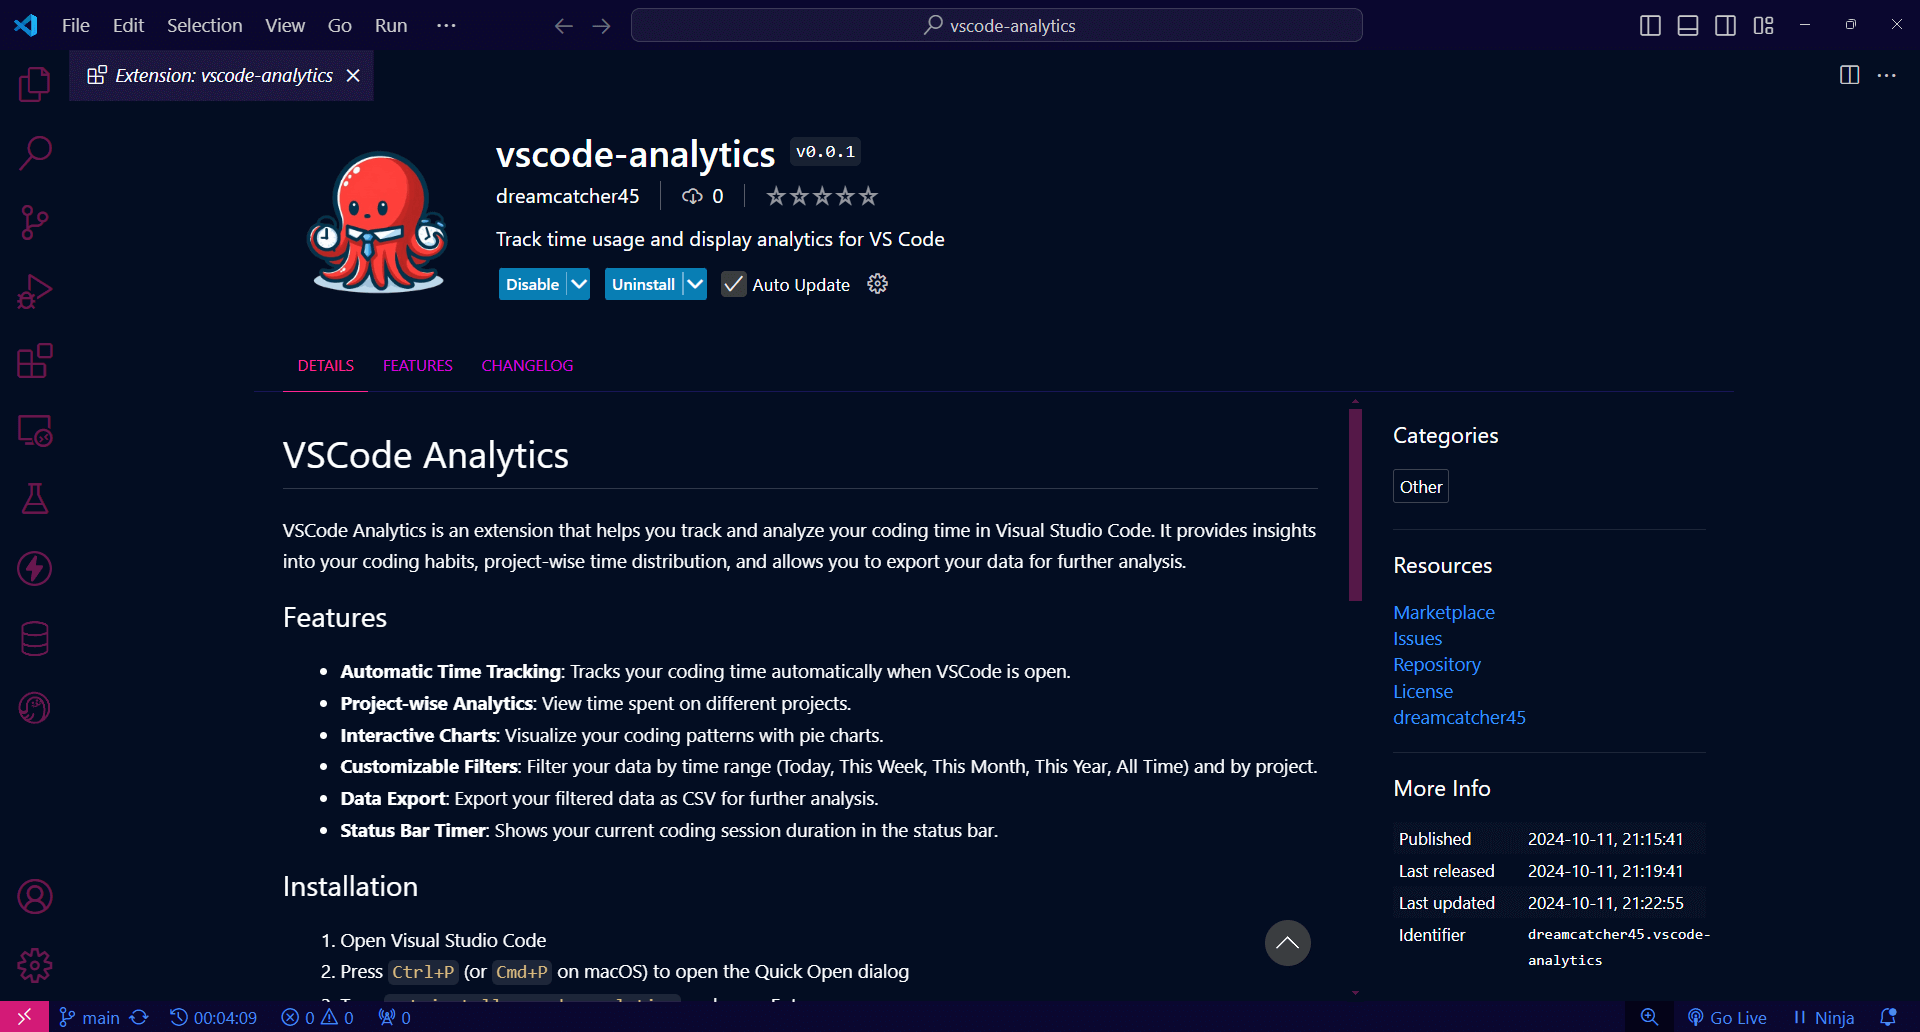The width and height of the screenshot is (1920, 1032).
Task: Open the Selection menu
Action: pos(204,26)
